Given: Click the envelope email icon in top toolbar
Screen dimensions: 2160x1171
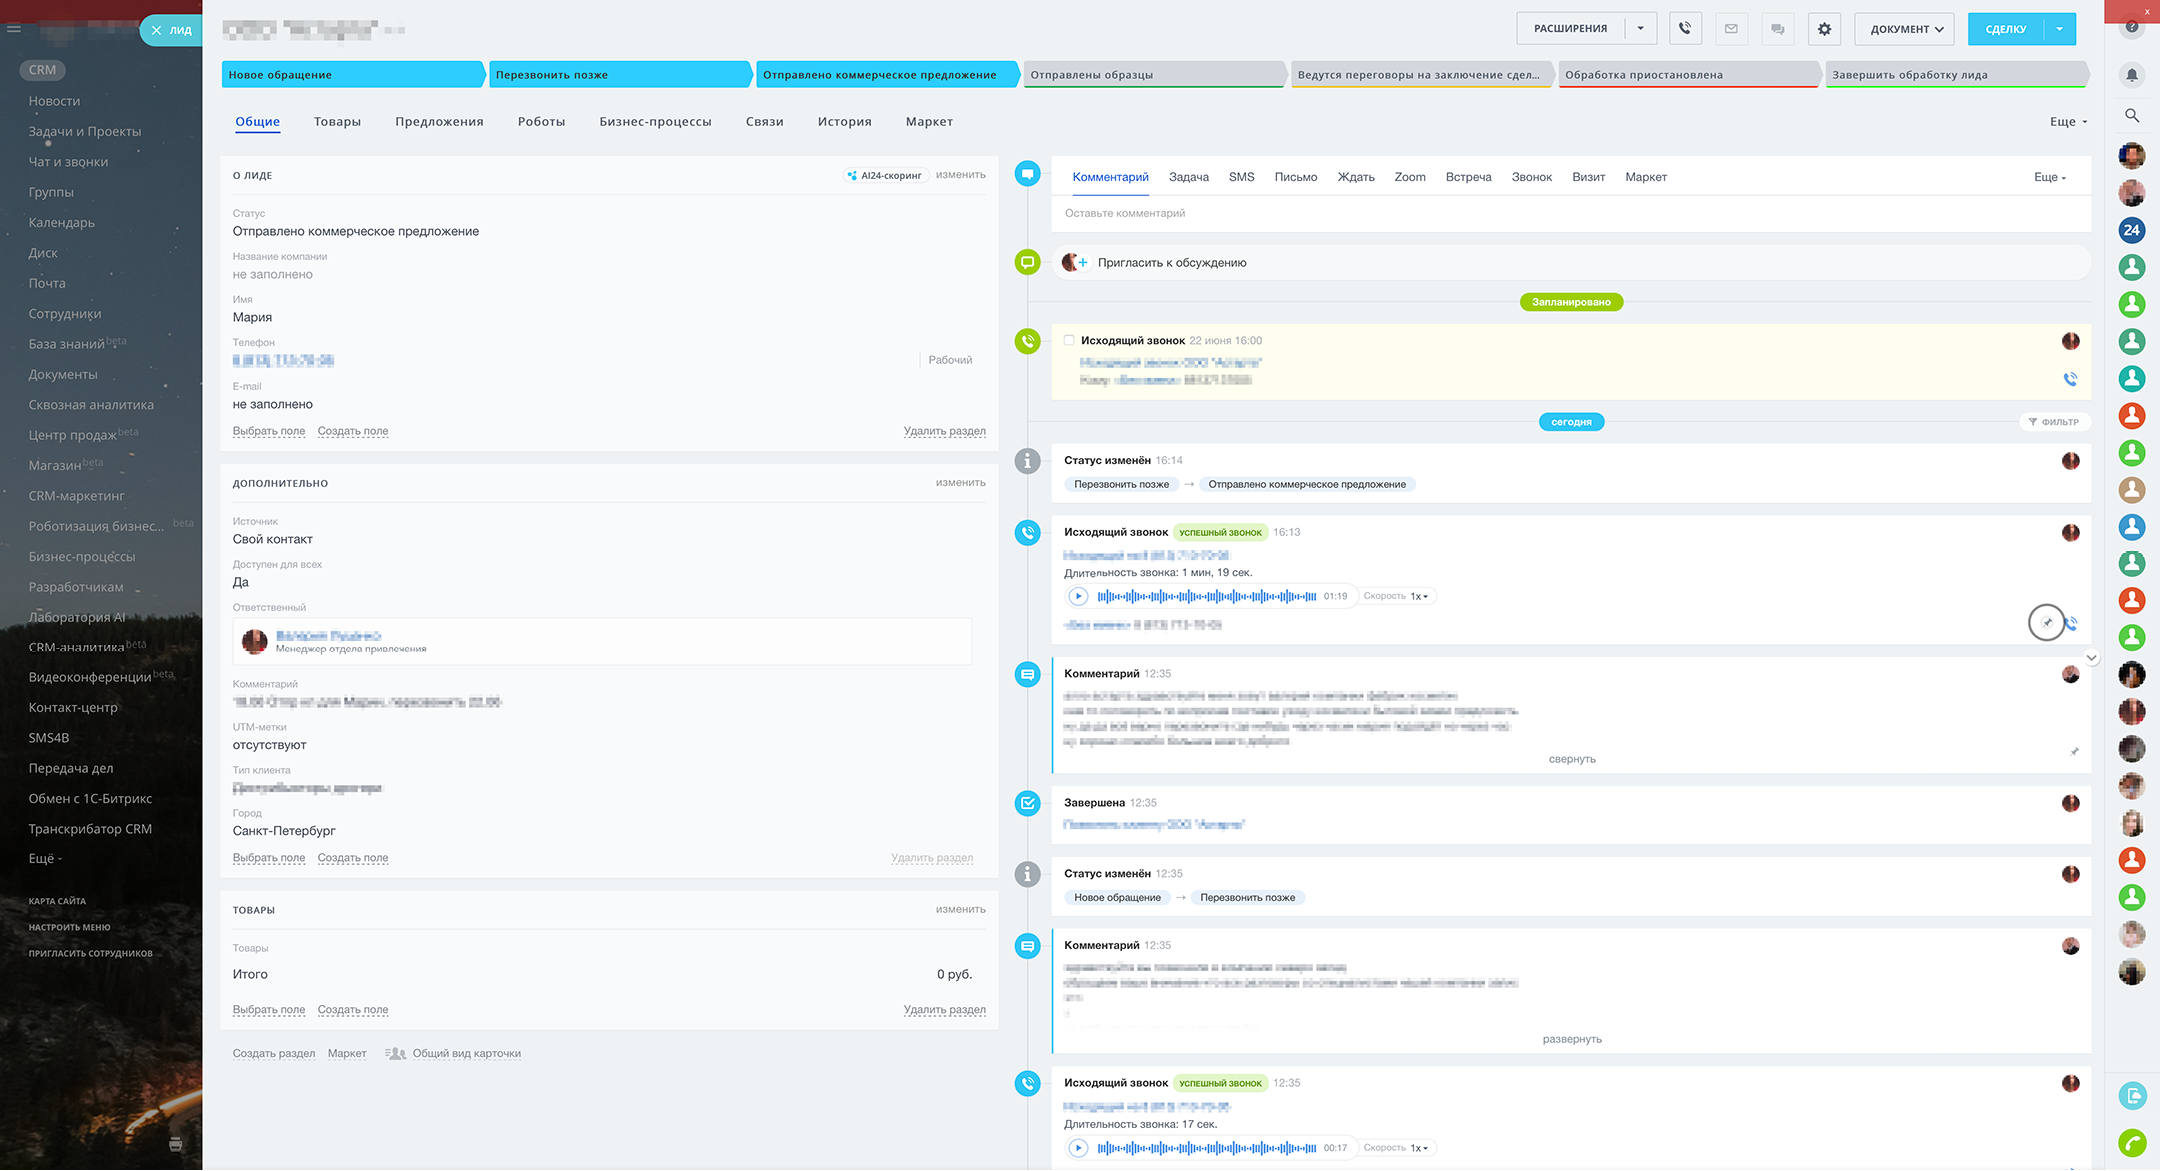Looking at the screenshot, I should click(x=1731, y=29).
